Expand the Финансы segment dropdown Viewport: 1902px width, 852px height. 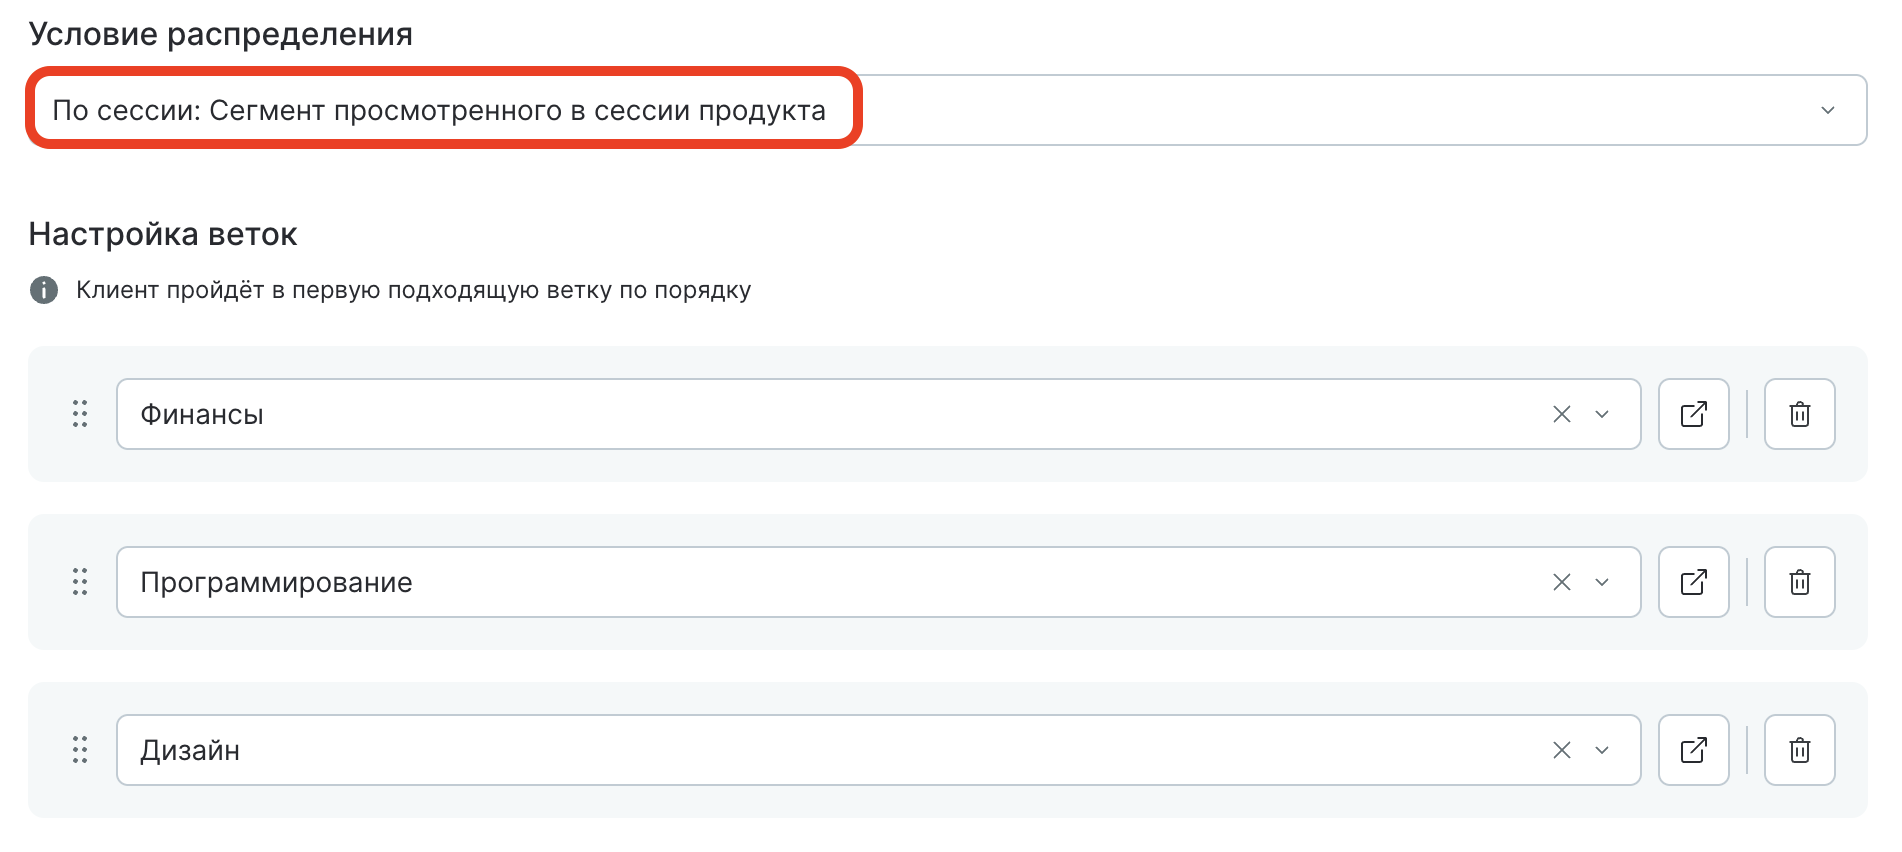(x=1602, y=414)
